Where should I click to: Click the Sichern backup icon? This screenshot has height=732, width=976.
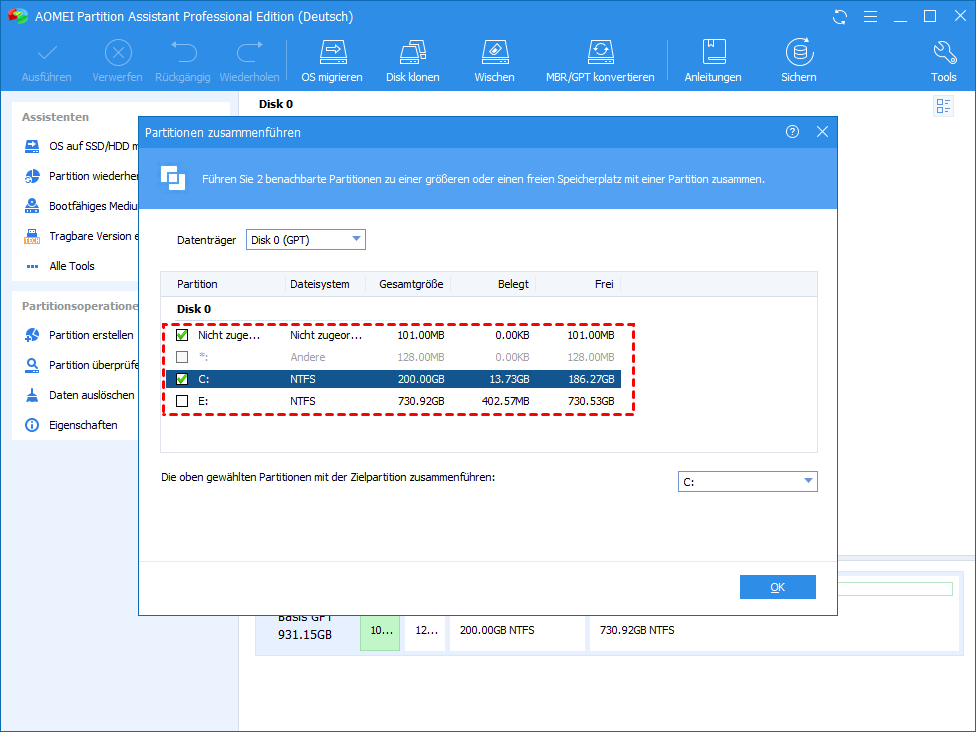pos(799,52)
